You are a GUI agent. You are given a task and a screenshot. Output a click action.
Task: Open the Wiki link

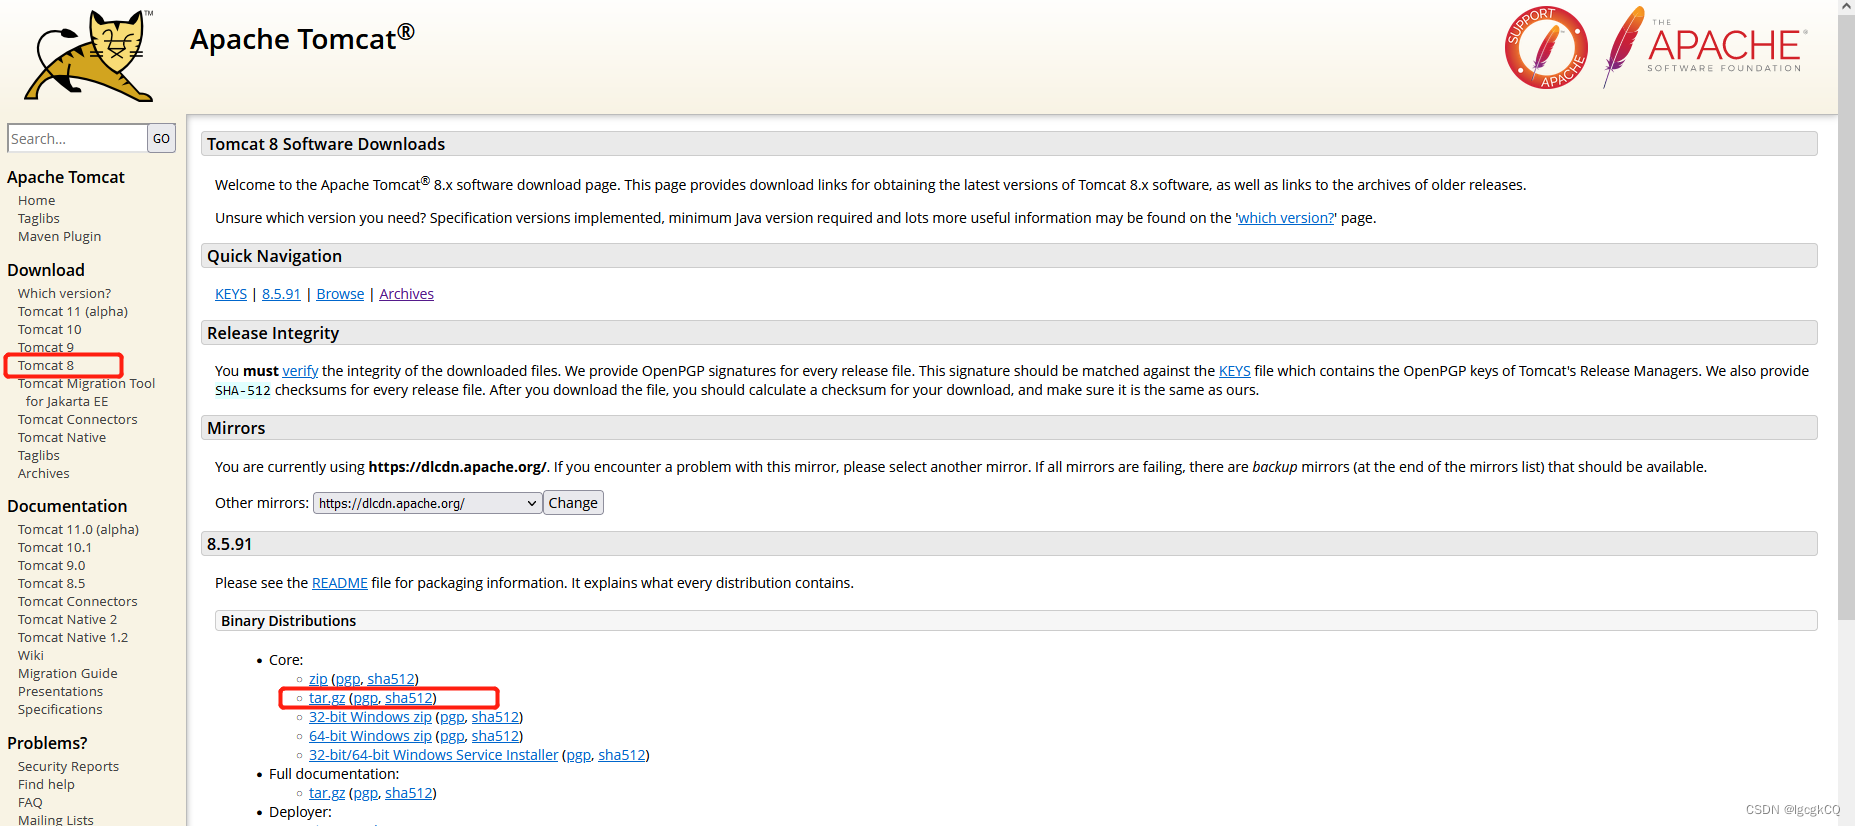click(x=30, y=655)
